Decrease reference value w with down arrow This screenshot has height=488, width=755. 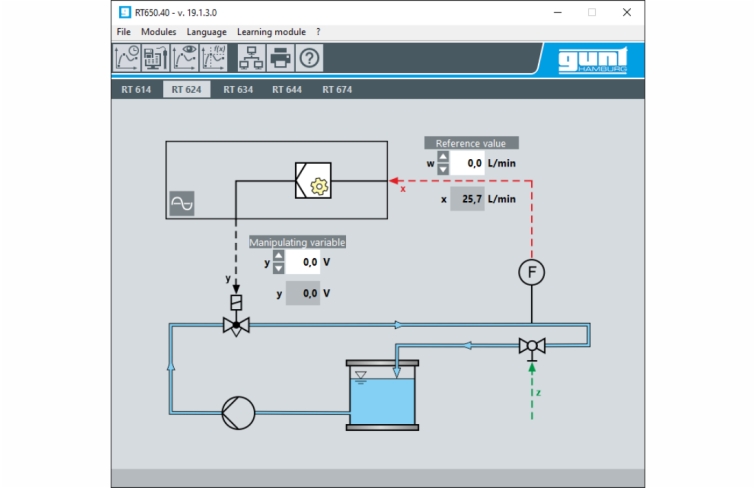click(443, 169)
